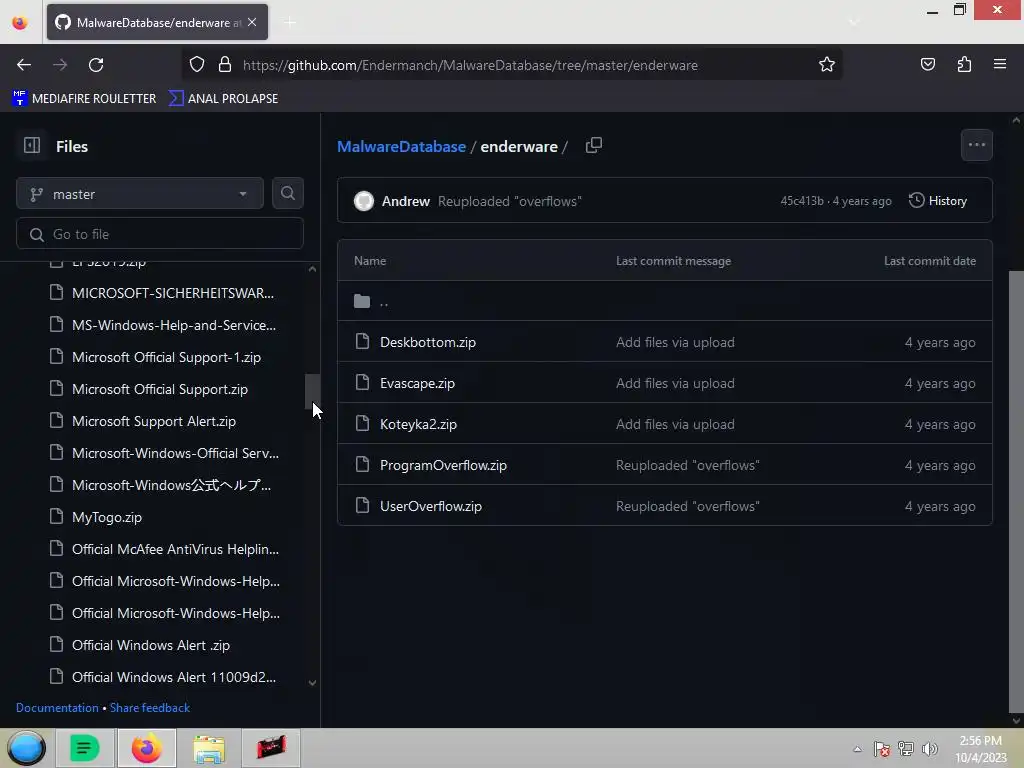Open the master branch dropdown
1024x768 pixels.
pos(140,194)
